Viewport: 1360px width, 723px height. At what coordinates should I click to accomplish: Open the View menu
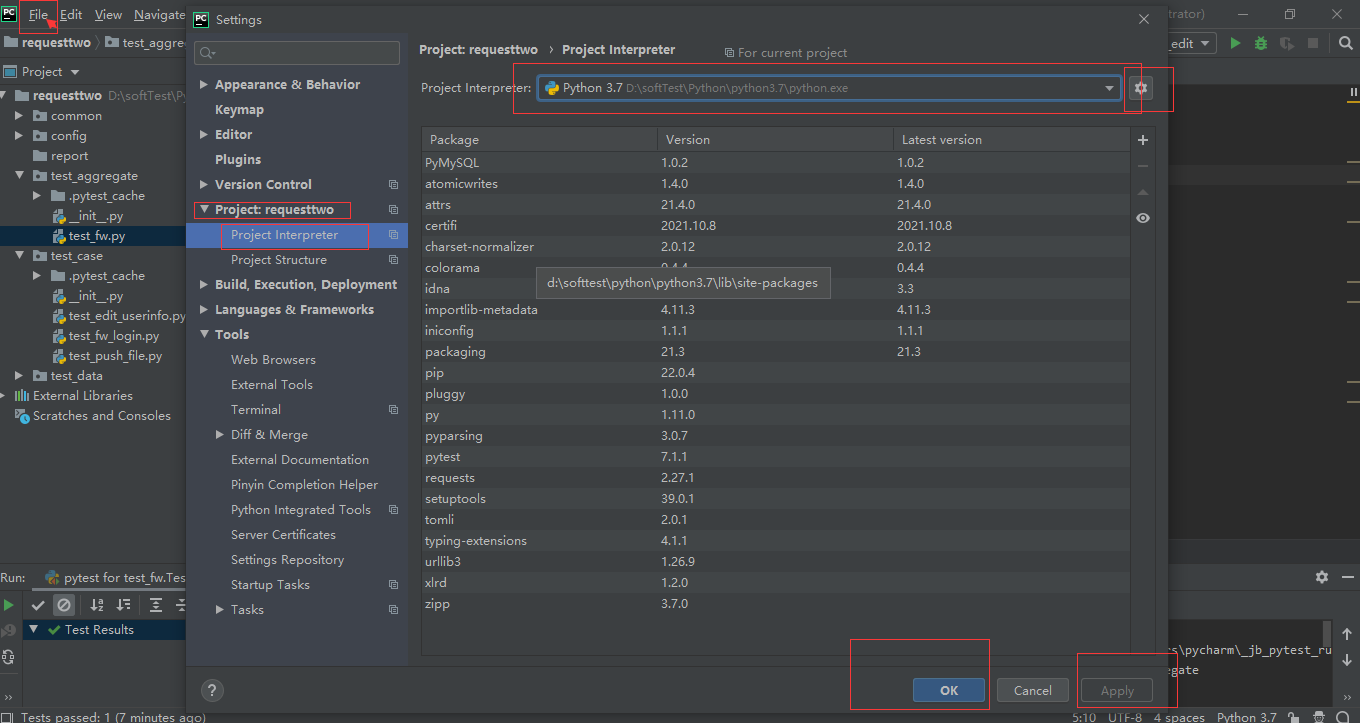(108, 15)
